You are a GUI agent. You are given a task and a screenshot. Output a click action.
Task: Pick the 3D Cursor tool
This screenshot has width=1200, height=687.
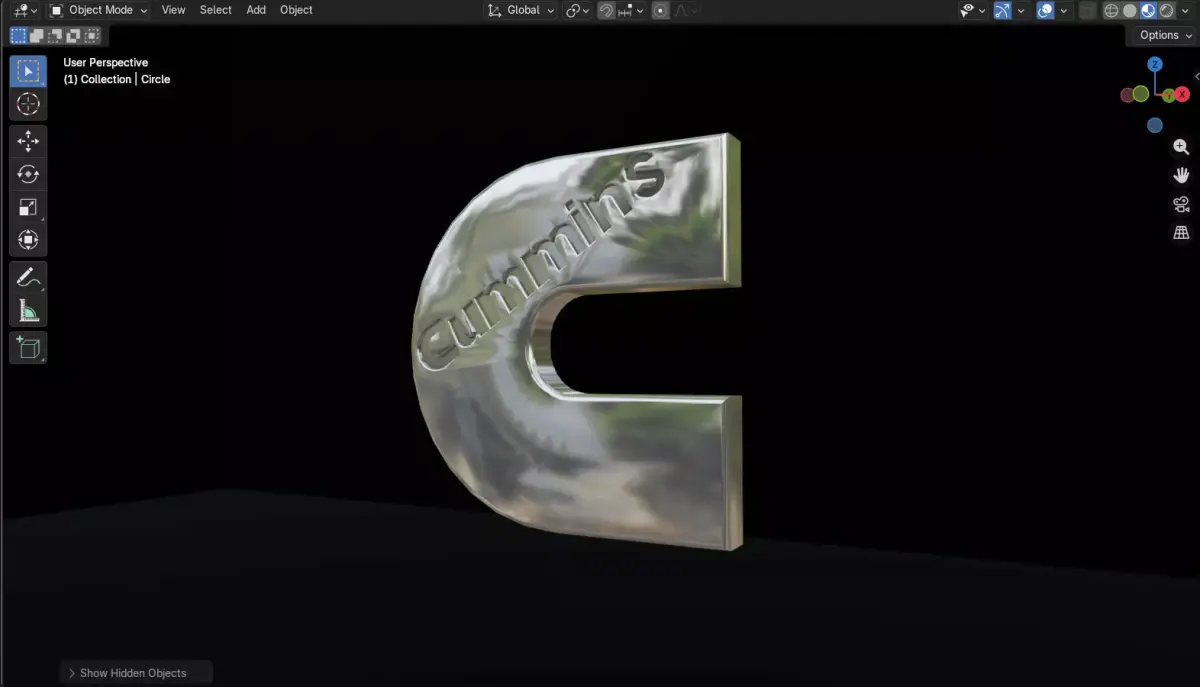coord(28,103)
